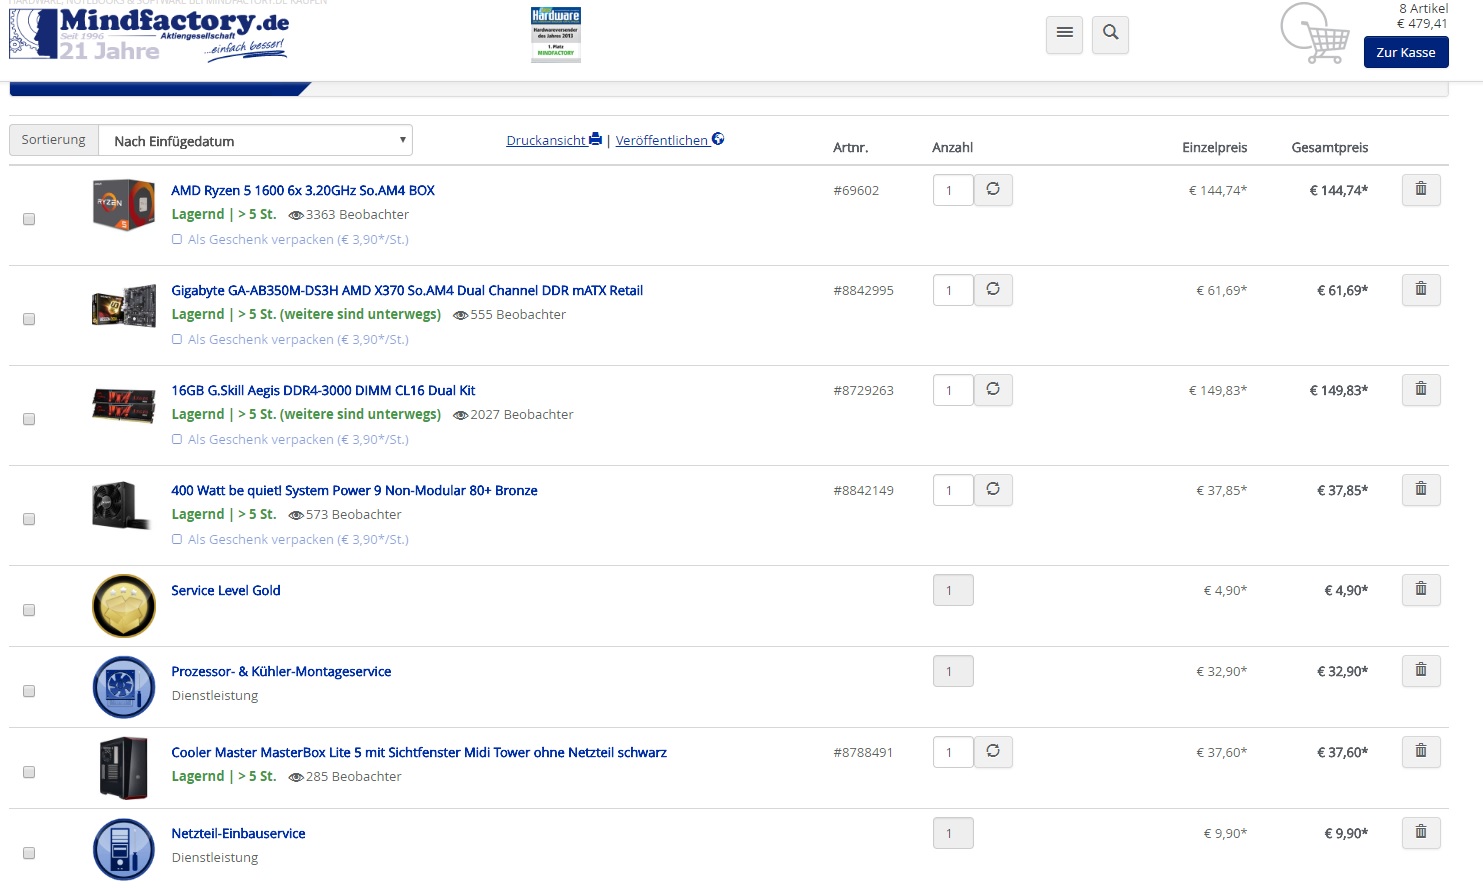Click the cart total € 479,41
Image resolution: width=1483 pixels, height=888 pixels.
point(1422,23)
